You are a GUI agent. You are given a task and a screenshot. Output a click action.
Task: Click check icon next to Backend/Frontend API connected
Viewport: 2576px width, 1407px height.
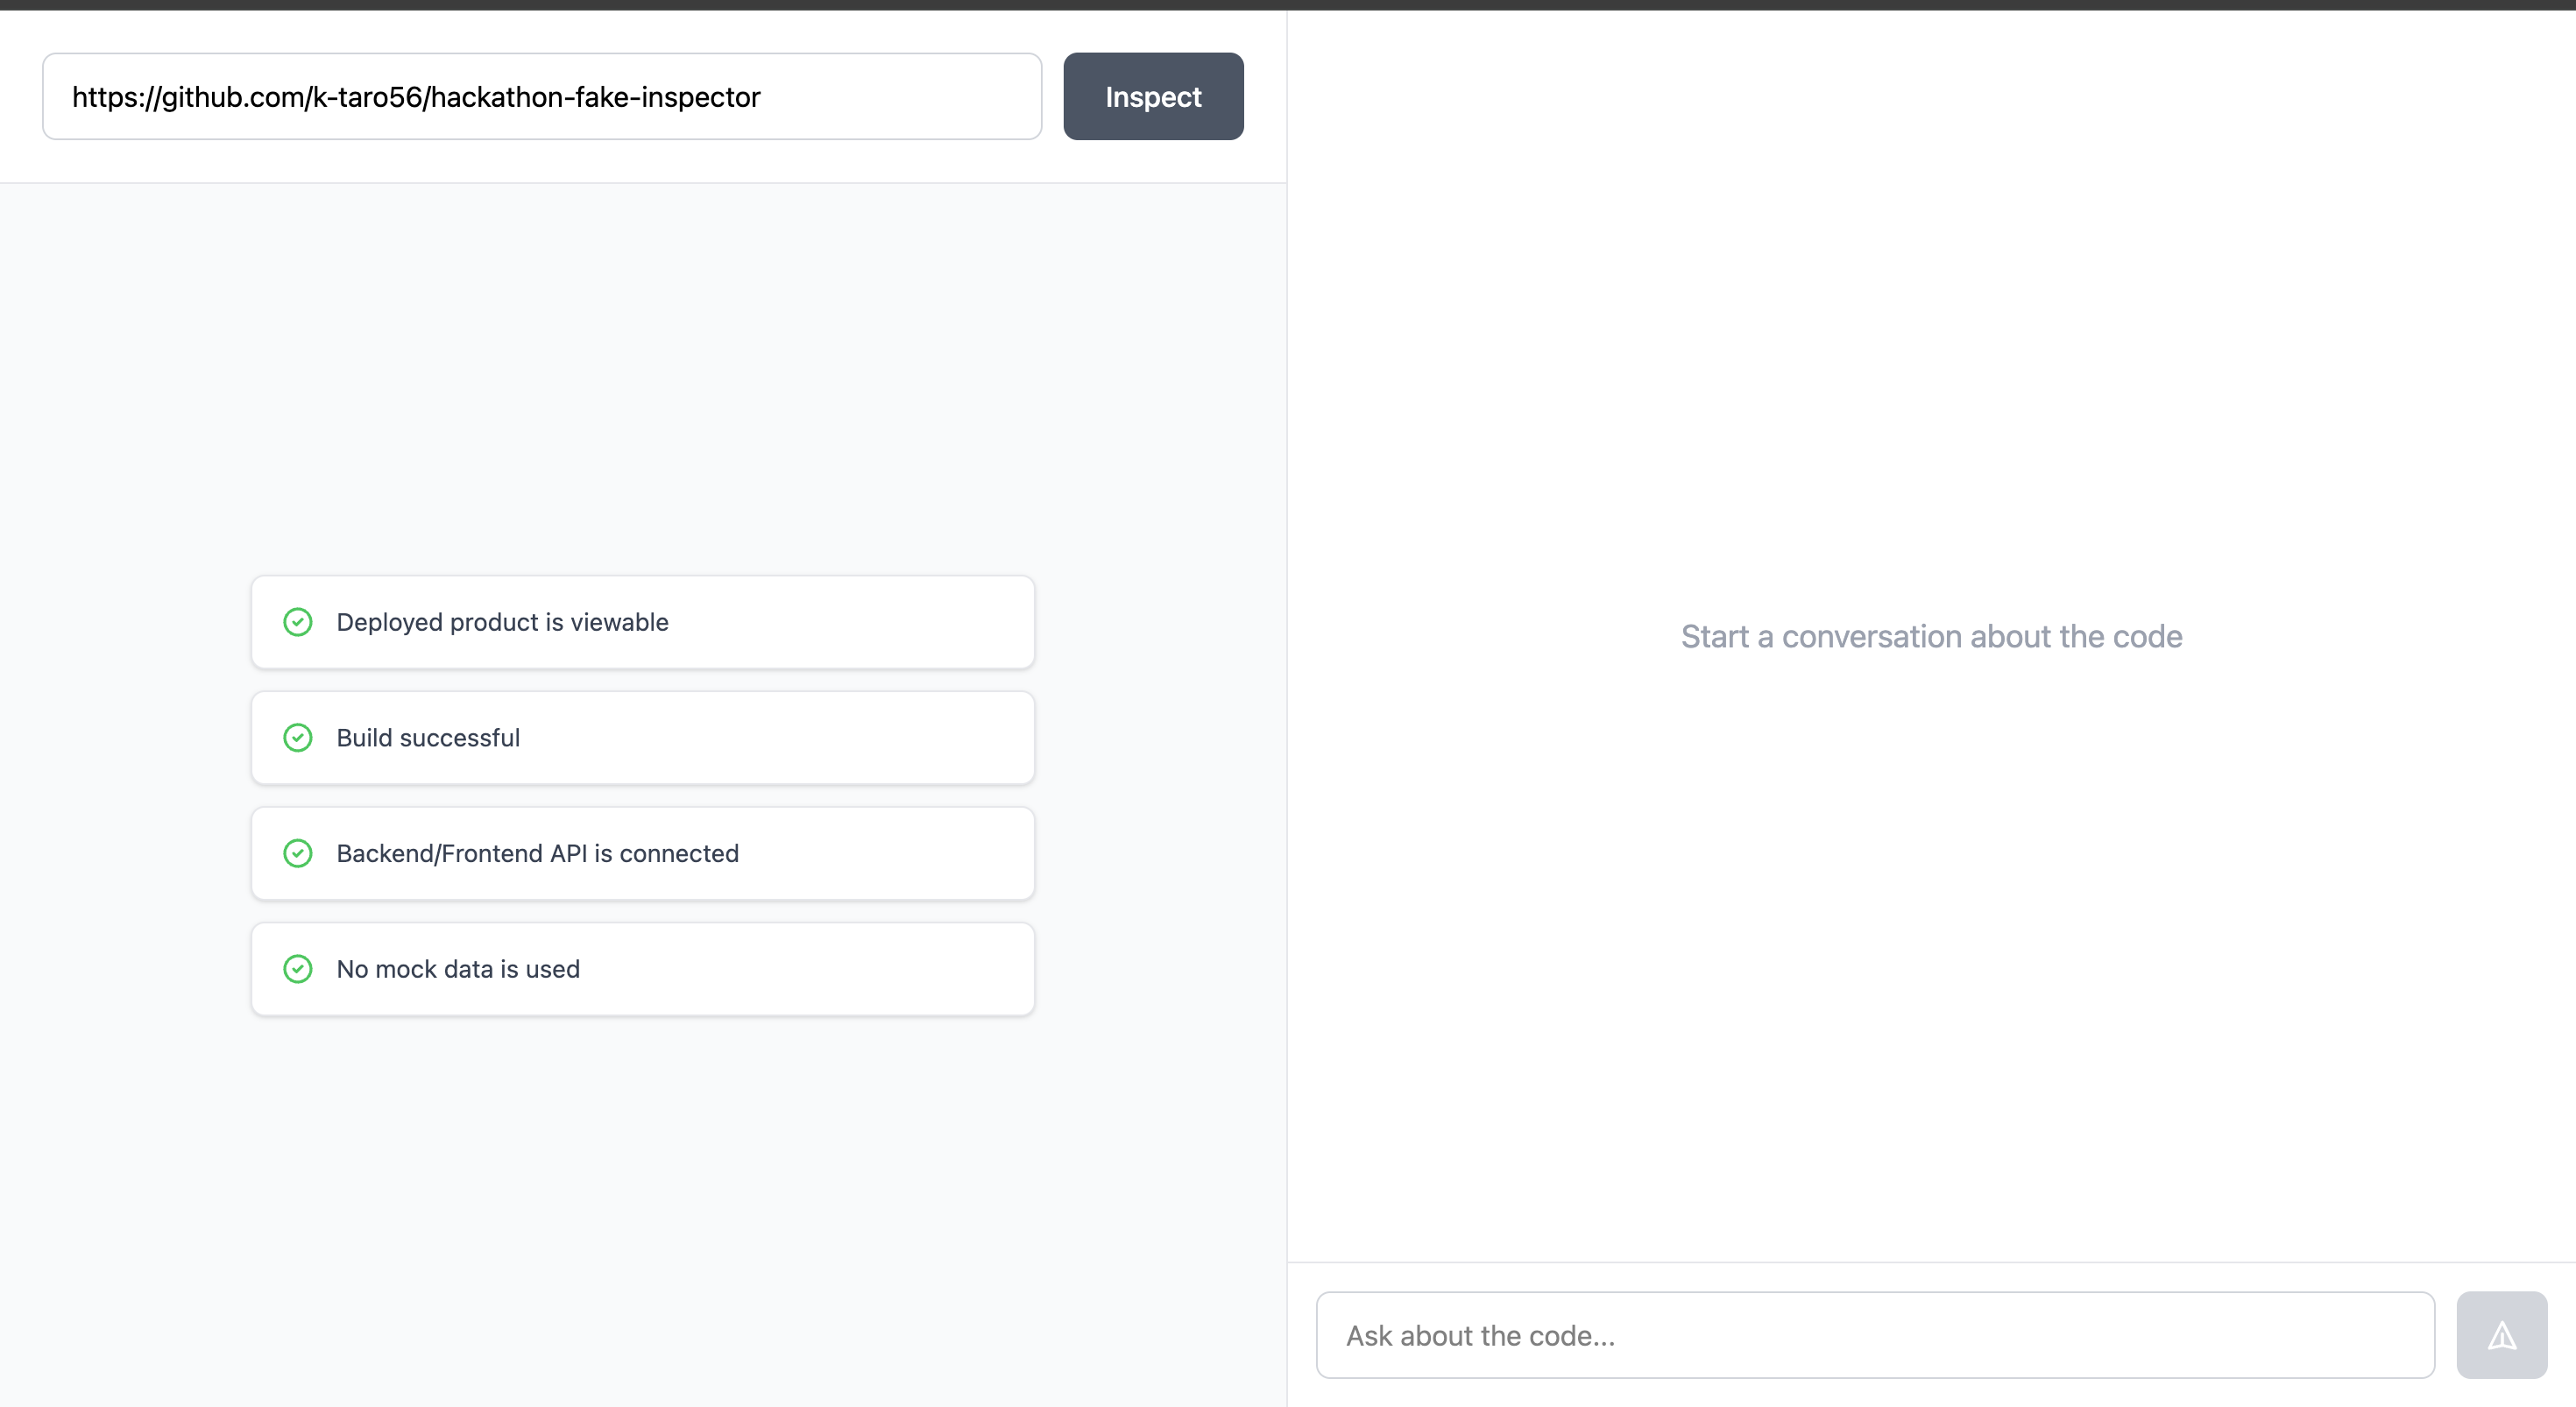298,853
